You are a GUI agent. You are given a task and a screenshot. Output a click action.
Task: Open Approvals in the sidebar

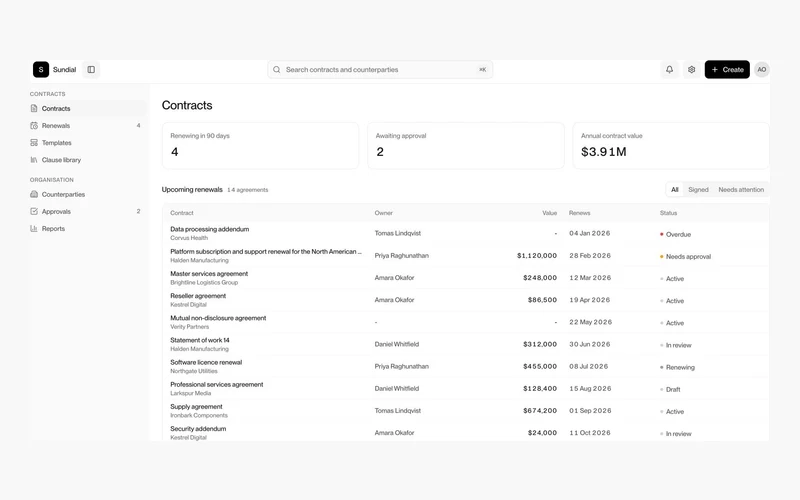(x=87, y=211)
